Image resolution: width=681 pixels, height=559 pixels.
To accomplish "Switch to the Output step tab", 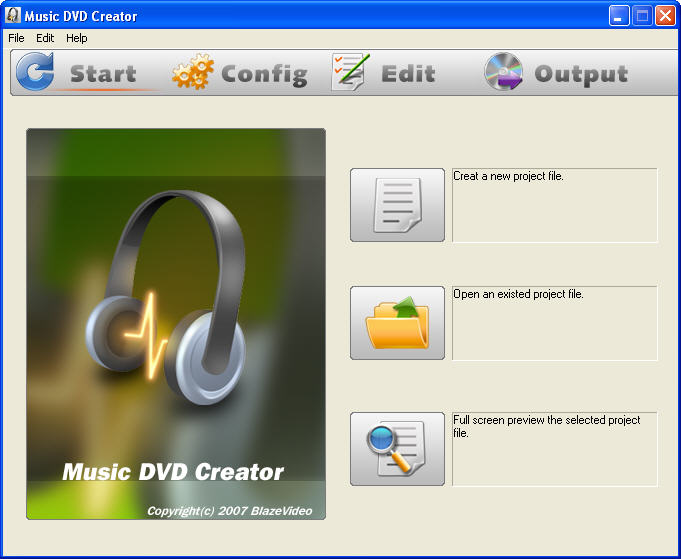I will coord(581,74).
